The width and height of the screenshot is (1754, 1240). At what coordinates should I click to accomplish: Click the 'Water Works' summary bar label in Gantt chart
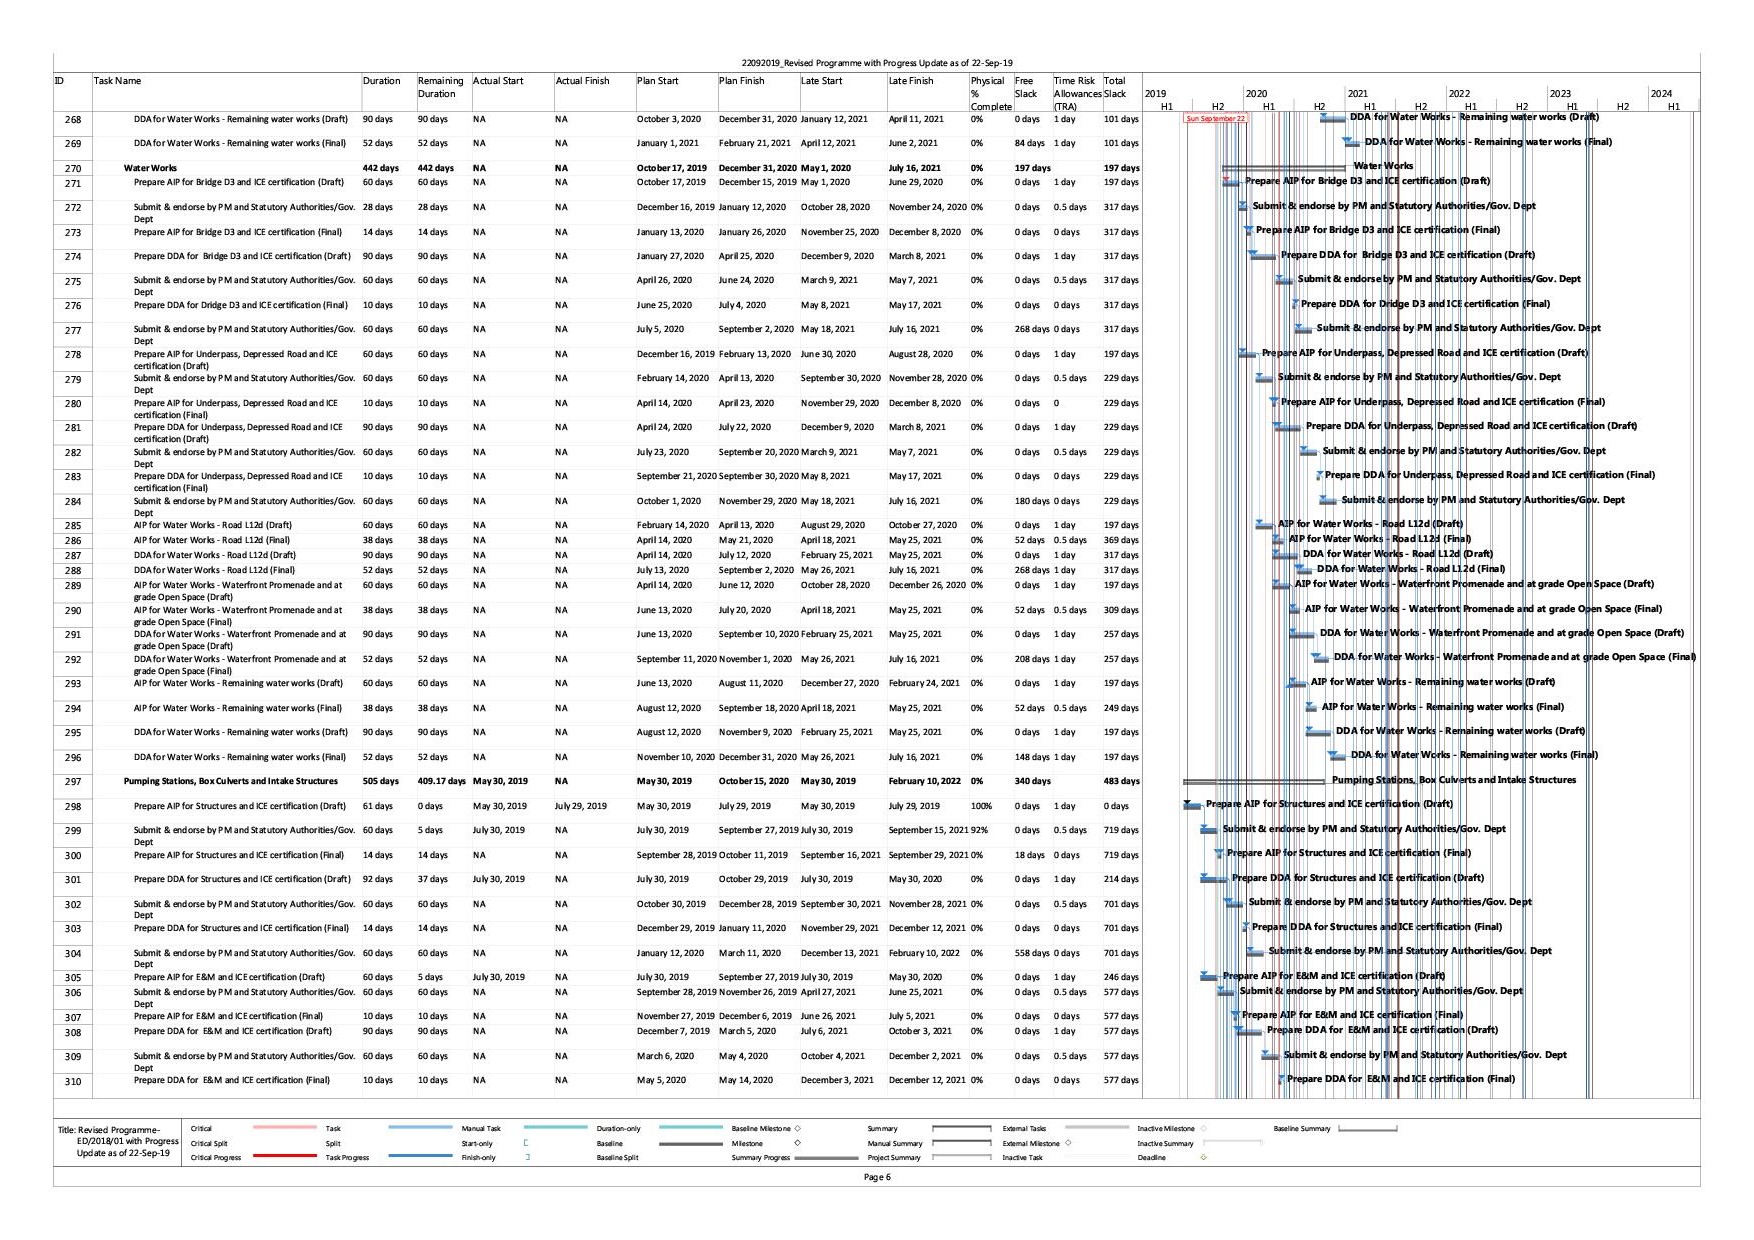click(1383, 166)
